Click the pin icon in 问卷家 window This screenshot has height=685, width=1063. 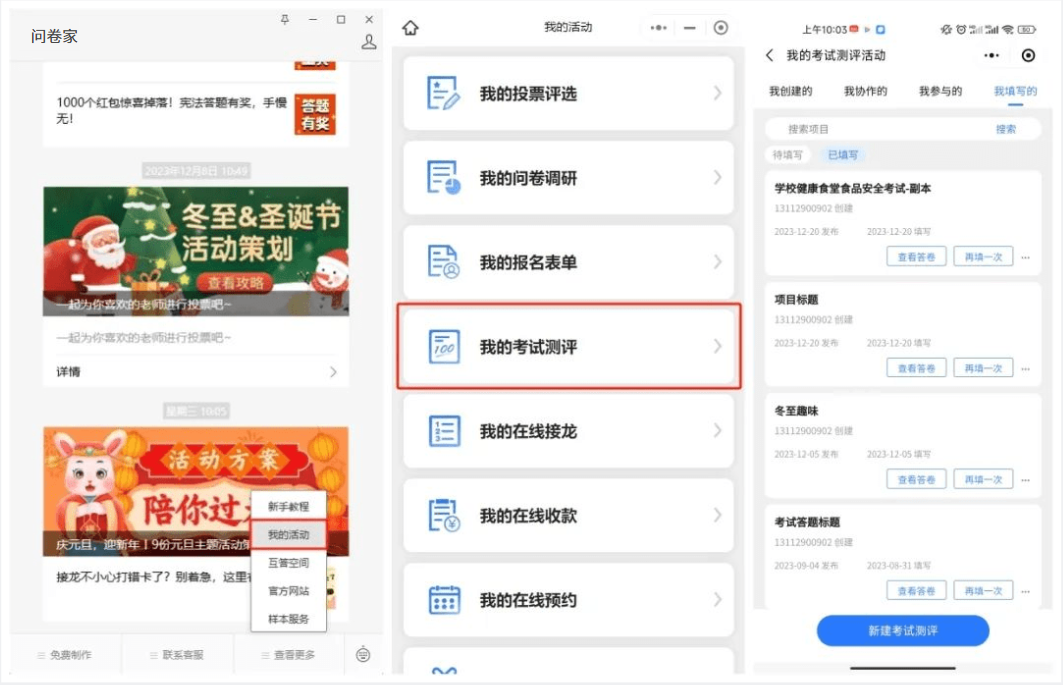pos(285,20)
